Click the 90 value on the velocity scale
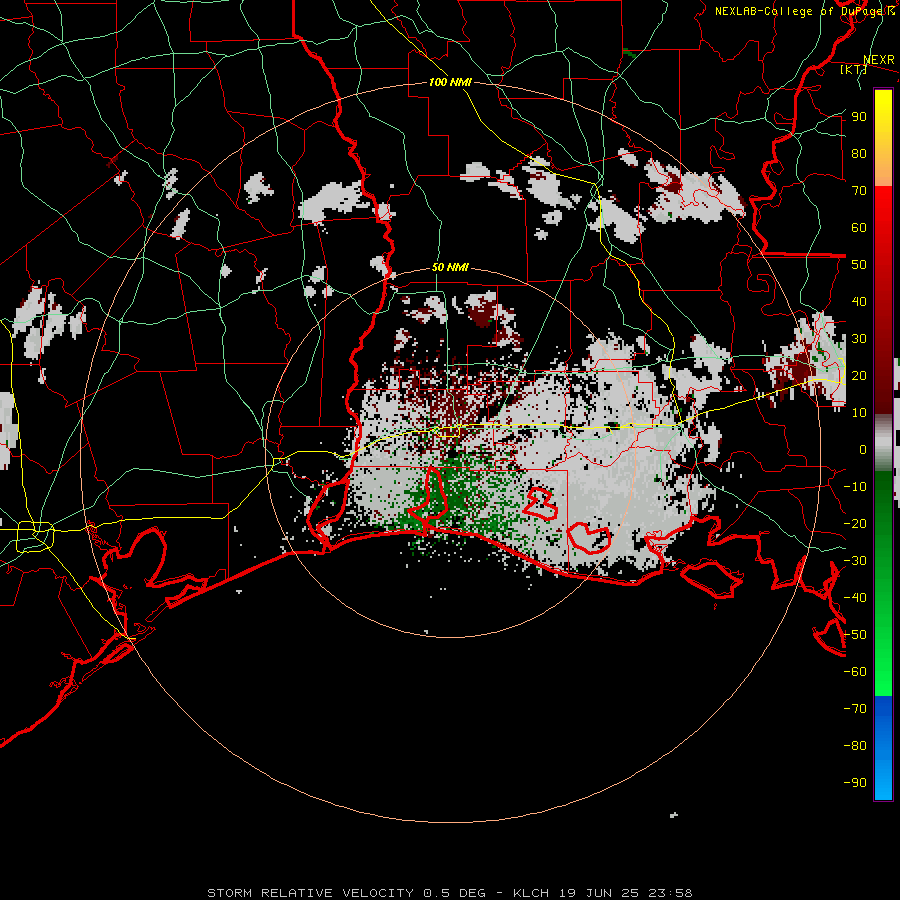Viewport: 900px width, 900px height. point(859,117)
